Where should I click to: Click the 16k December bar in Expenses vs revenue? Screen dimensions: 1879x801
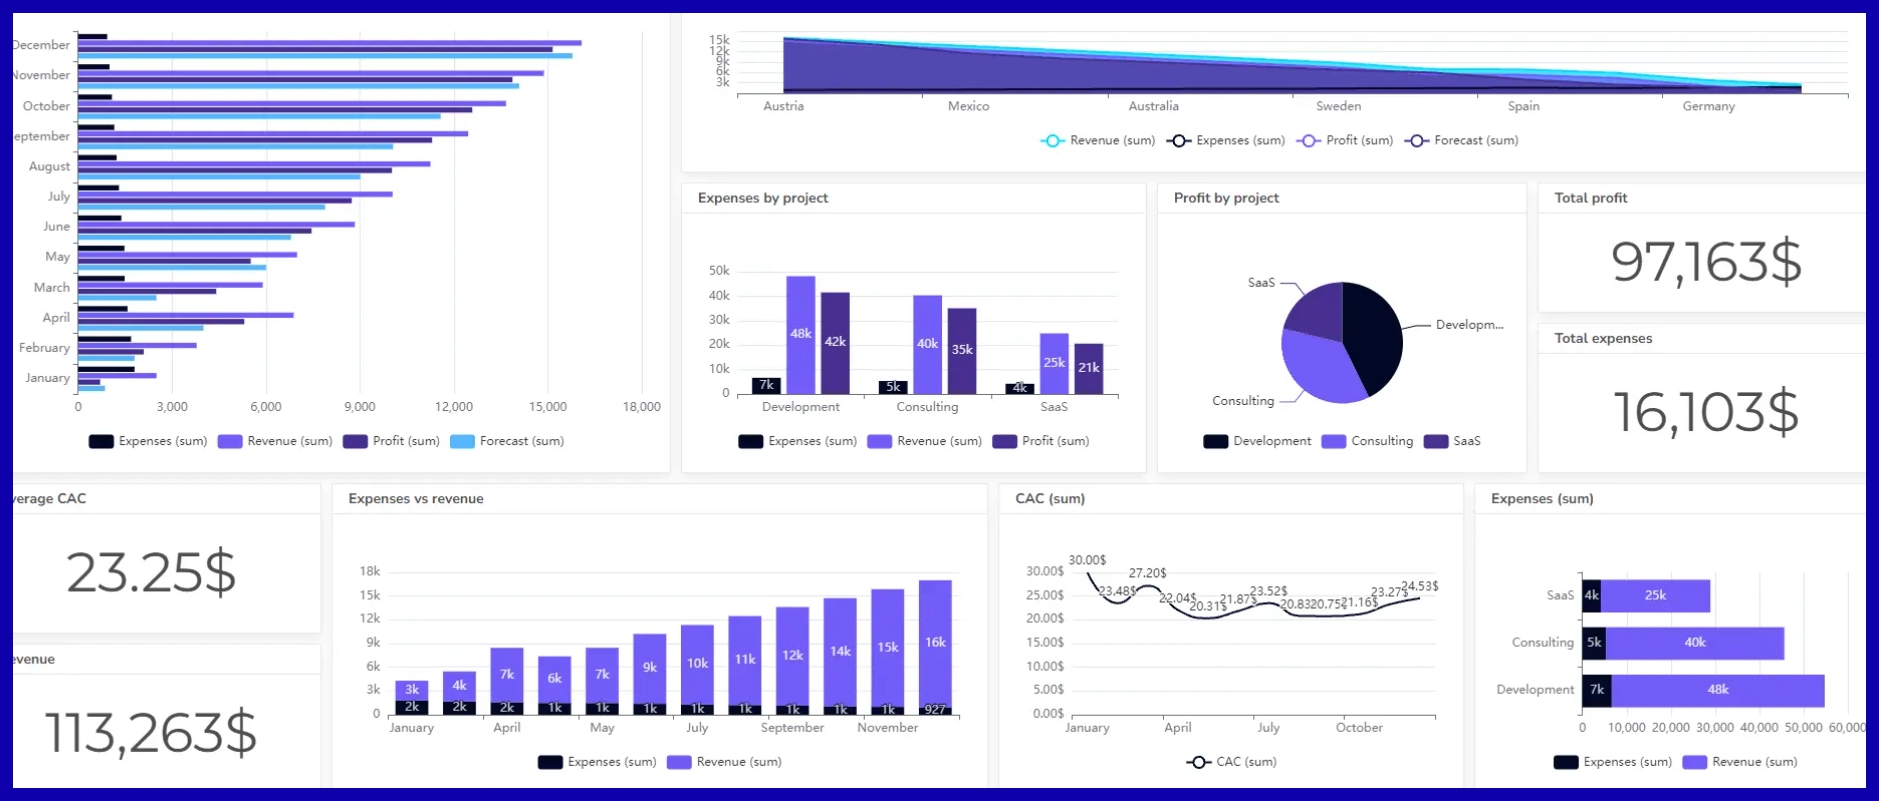click(x=935, y=641)
